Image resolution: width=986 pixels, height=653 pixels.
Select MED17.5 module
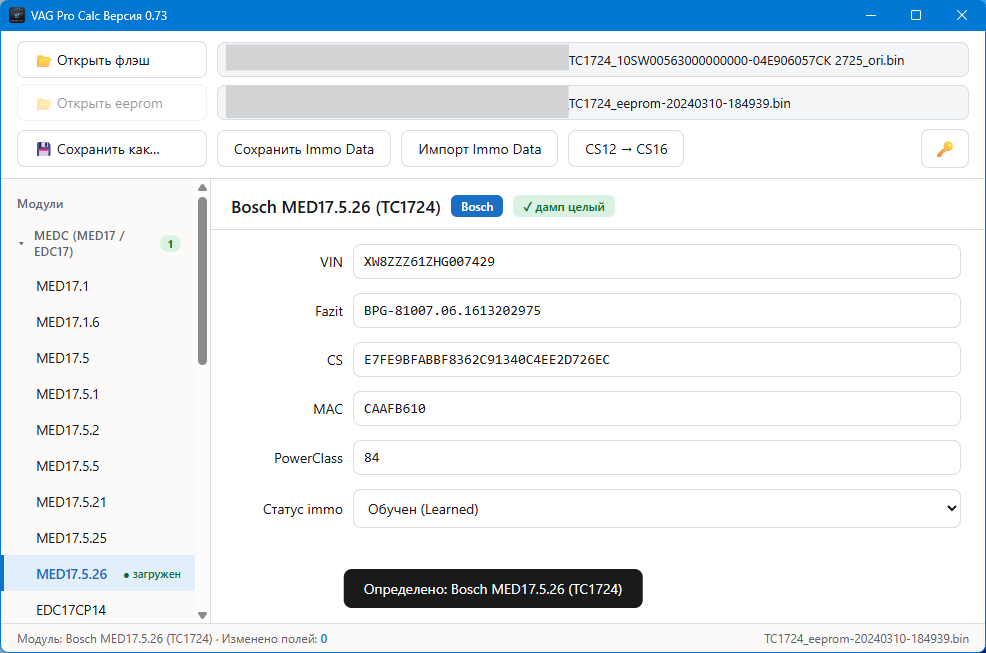pos(98,358)
